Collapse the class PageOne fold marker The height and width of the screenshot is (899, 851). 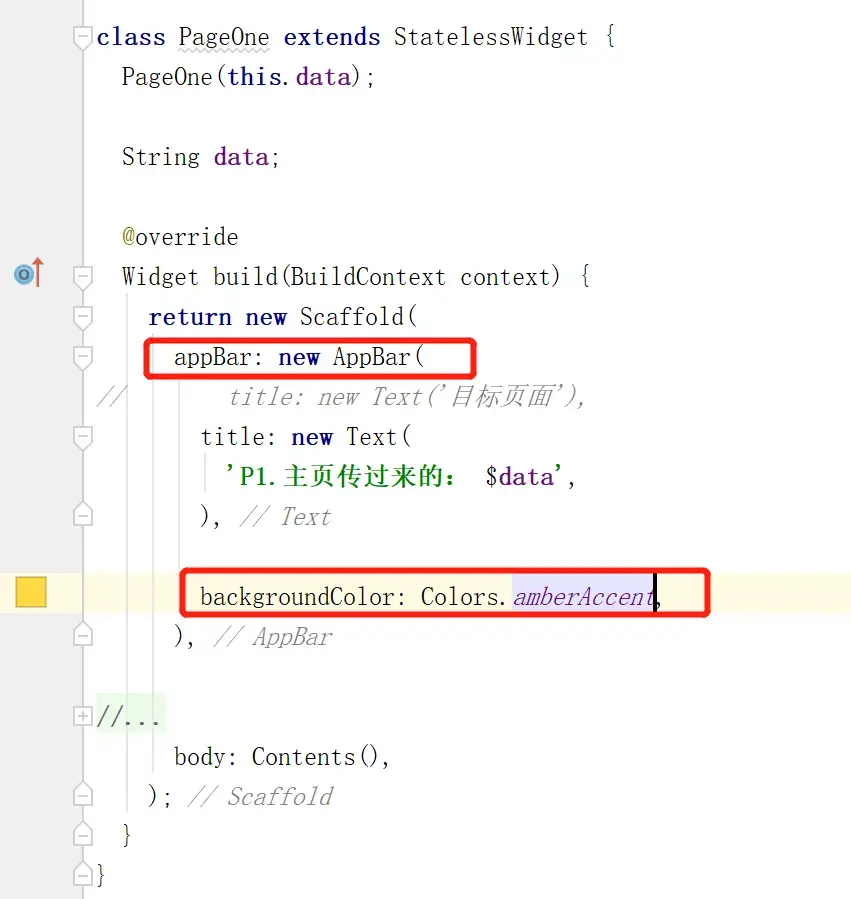click(83, 38)
